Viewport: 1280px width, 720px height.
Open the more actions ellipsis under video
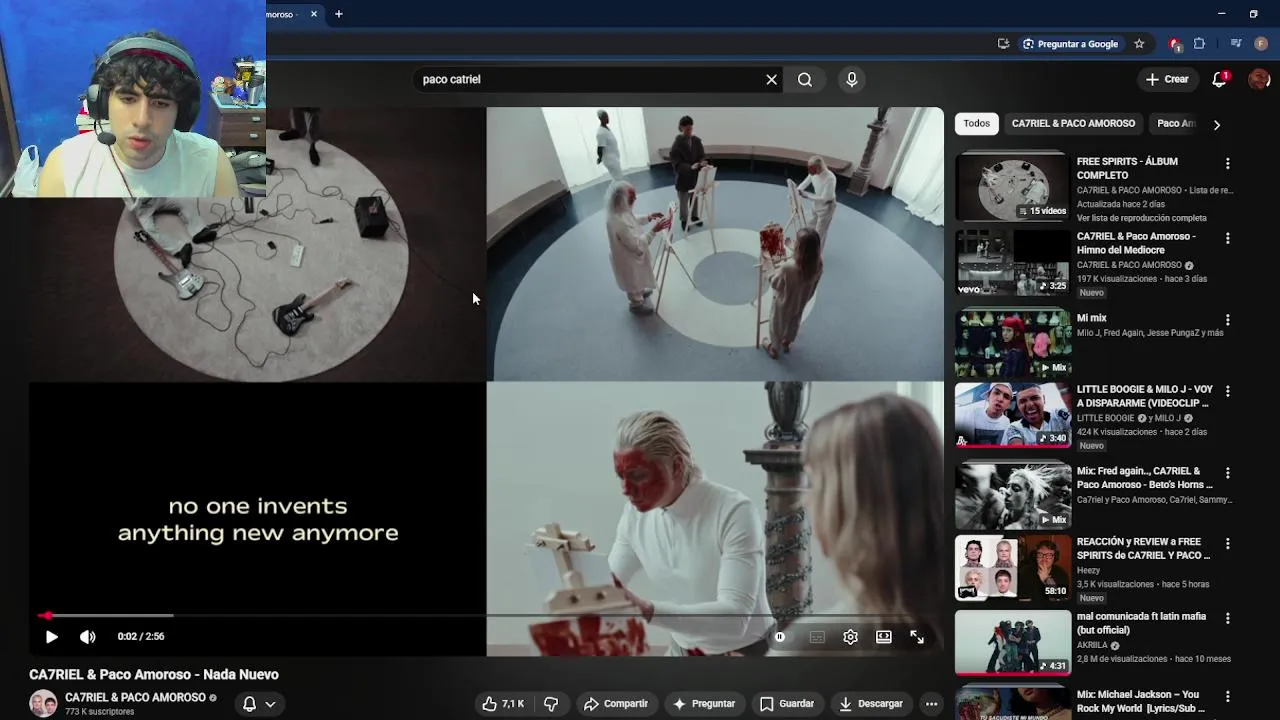[x=931, y=704]
